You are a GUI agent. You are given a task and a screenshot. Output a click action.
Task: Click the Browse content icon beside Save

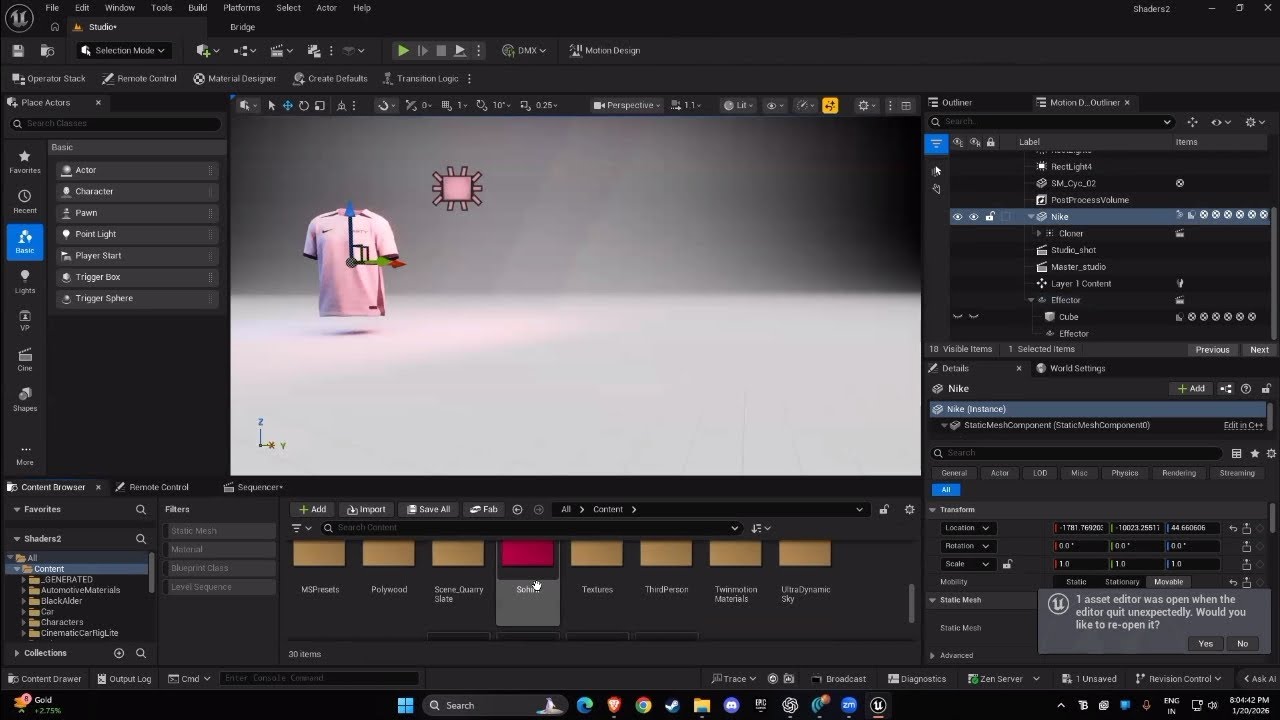click(x=47, y=50)
